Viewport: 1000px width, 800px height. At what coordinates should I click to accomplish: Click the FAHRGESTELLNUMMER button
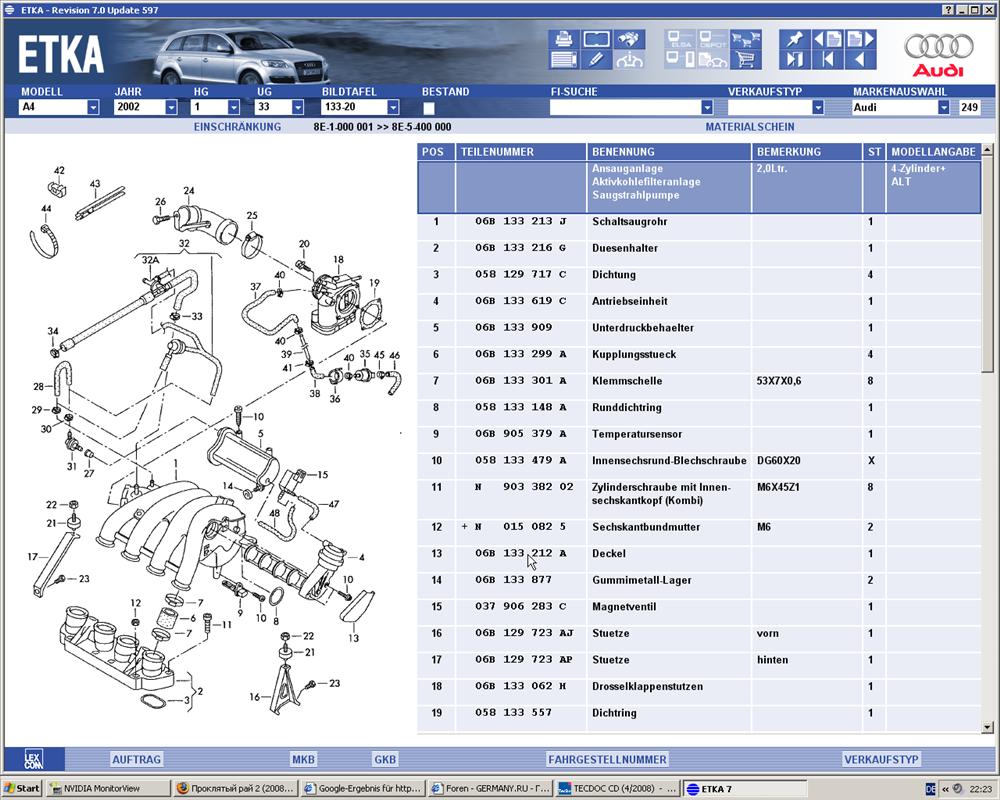coord(607,759)
